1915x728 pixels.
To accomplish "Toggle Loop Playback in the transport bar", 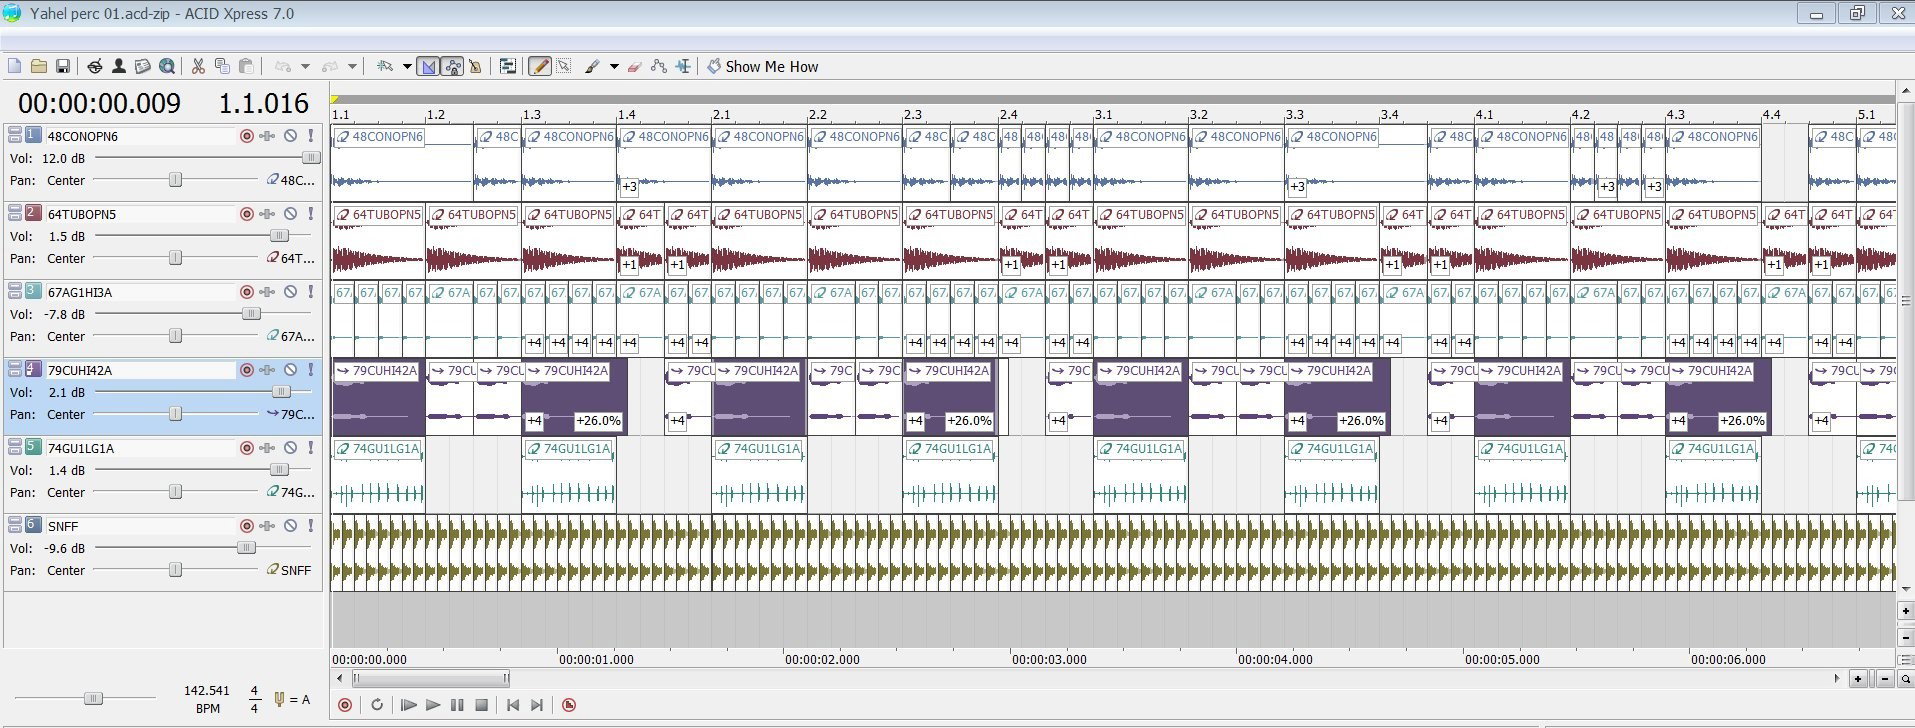I will (377, 705).
